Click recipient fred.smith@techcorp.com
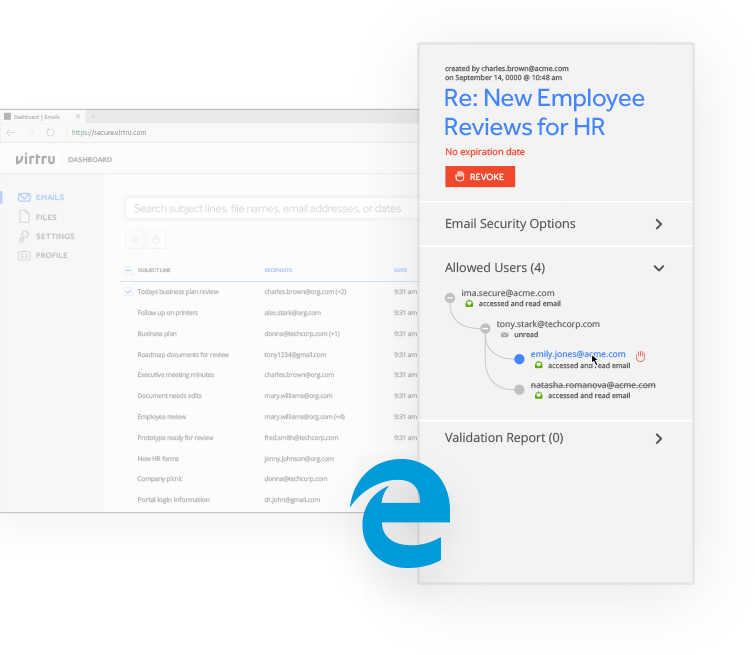755x655 pixels. [x=301, y=438]
